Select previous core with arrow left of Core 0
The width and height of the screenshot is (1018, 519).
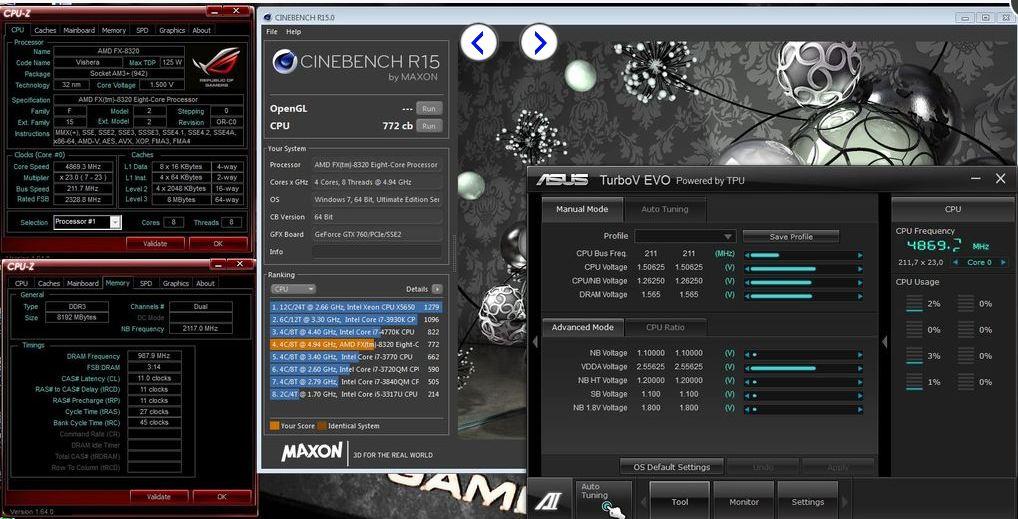(x=955, y=262)
